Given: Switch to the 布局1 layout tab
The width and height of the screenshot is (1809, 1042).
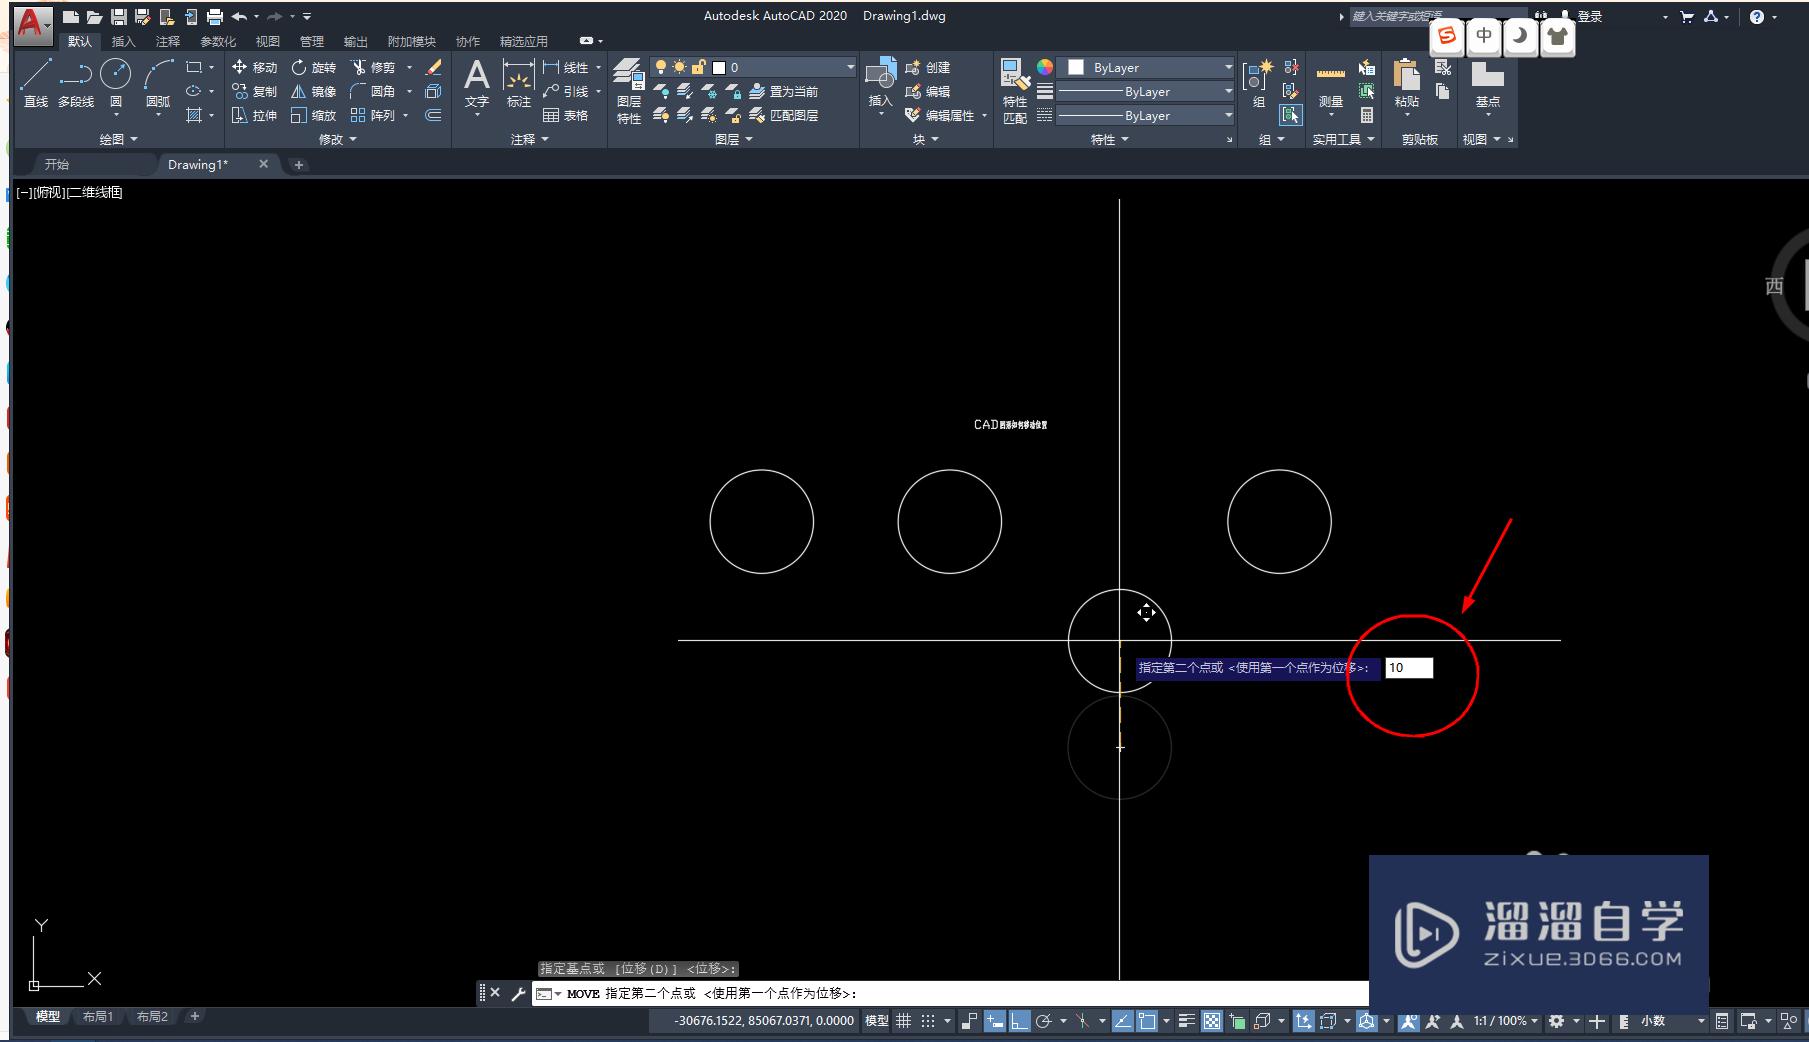Looking at the screenshot, I should click(x=97, y=1016).
